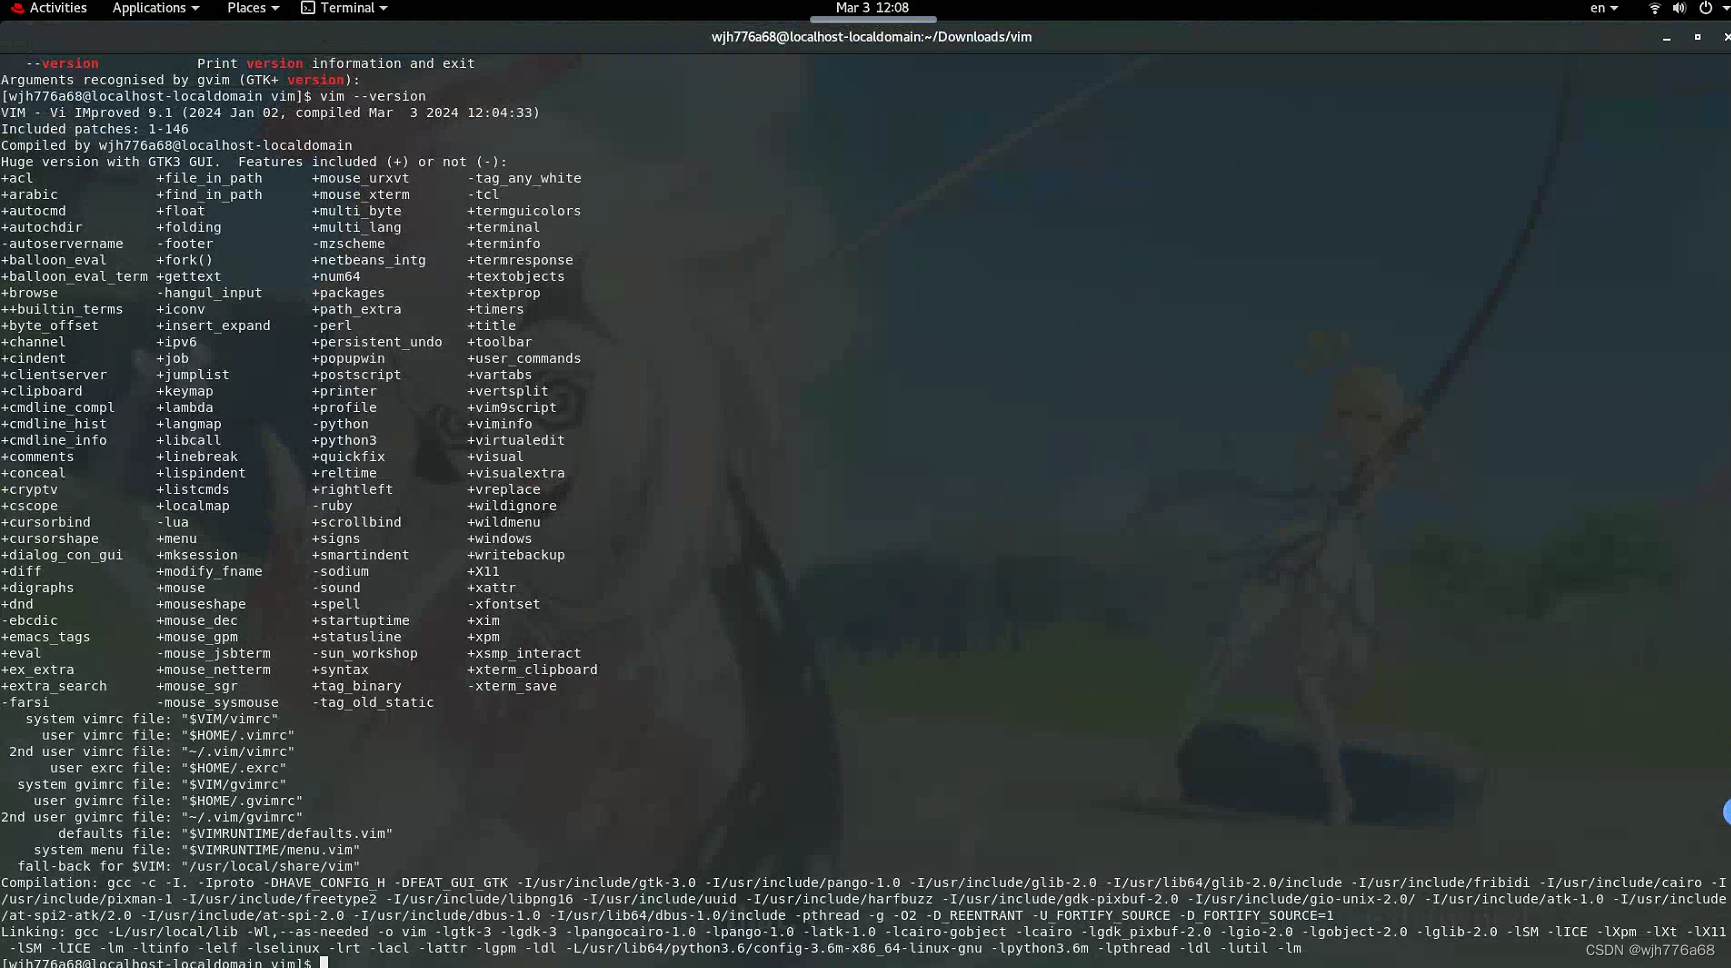Click the '/usr/local/share/vim' fall-back path
This screenshot has height=968, width=1731.
(271, 867)
